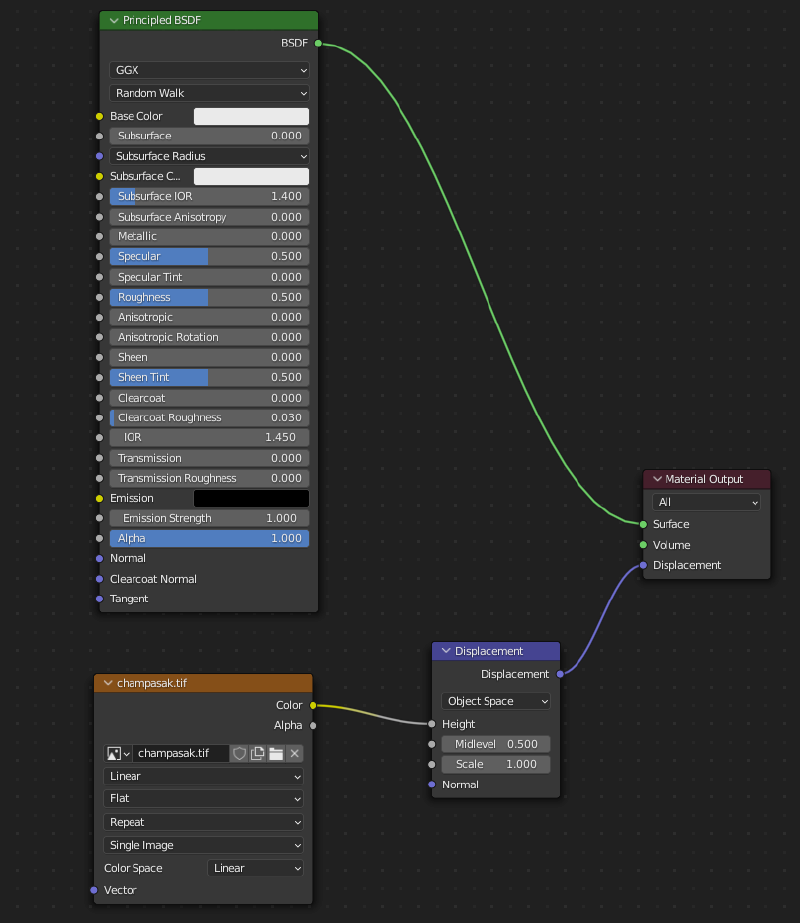Click the Base Color swatch
Screen dimensions: 800x923
[x=251, y=116]
